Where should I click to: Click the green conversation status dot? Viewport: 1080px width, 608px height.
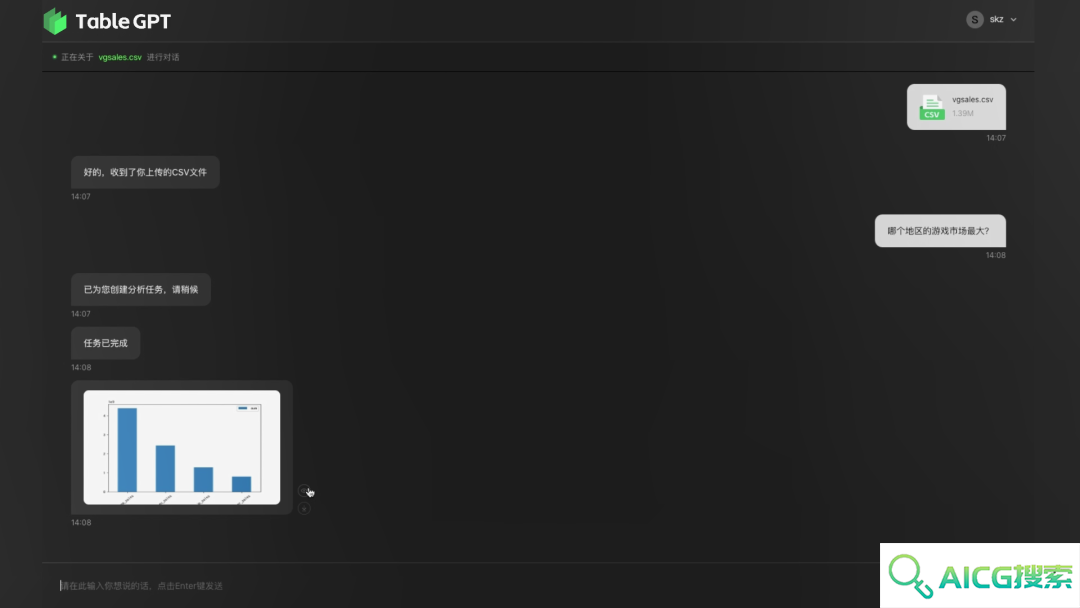pyautogui.click(x=54, y=57)
